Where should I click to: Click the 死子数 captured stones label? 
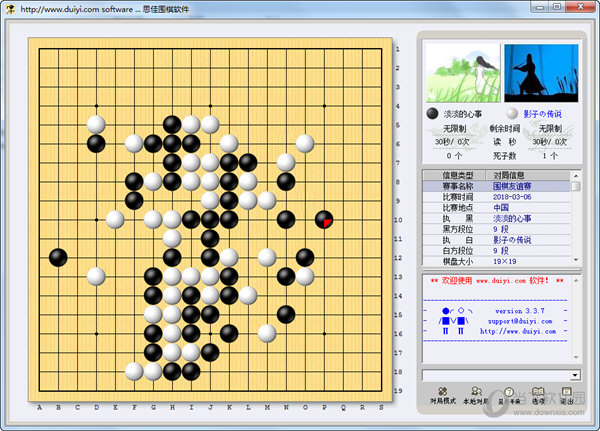coord(504,156)
